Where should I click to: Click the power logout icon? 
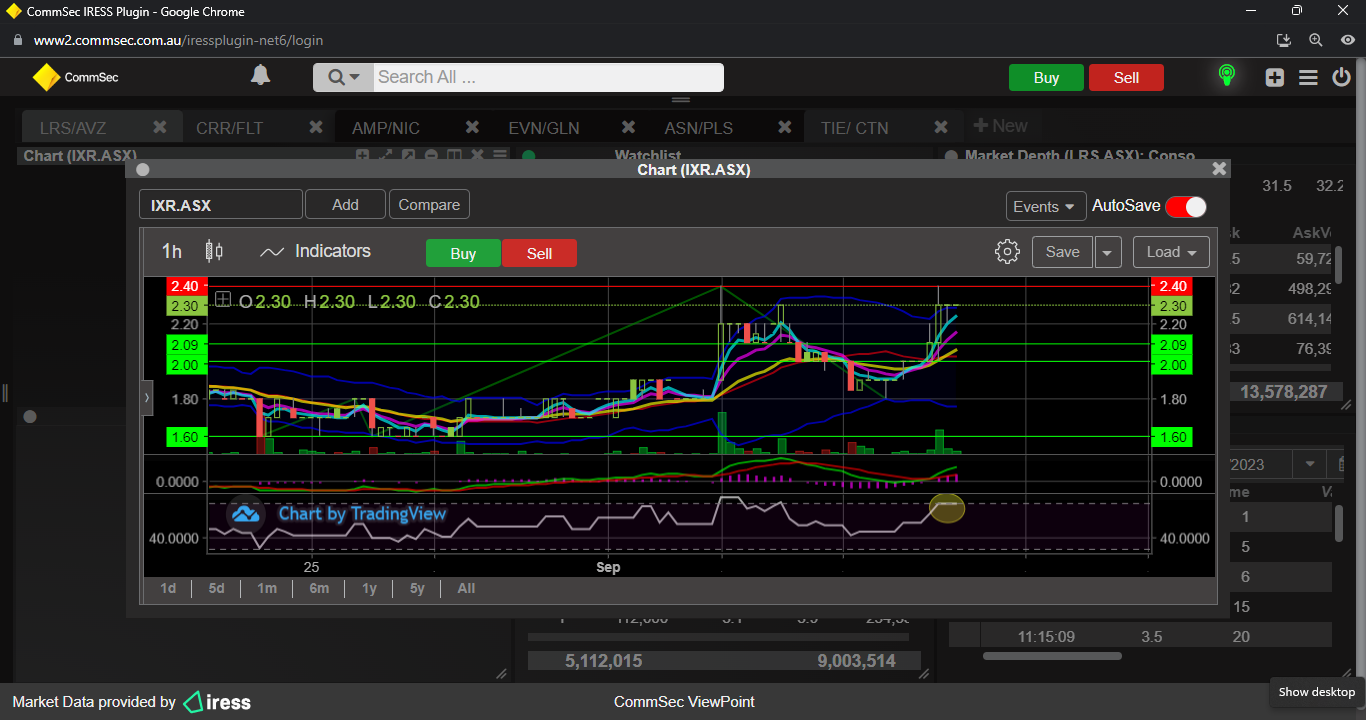(x=1341, y=77)
